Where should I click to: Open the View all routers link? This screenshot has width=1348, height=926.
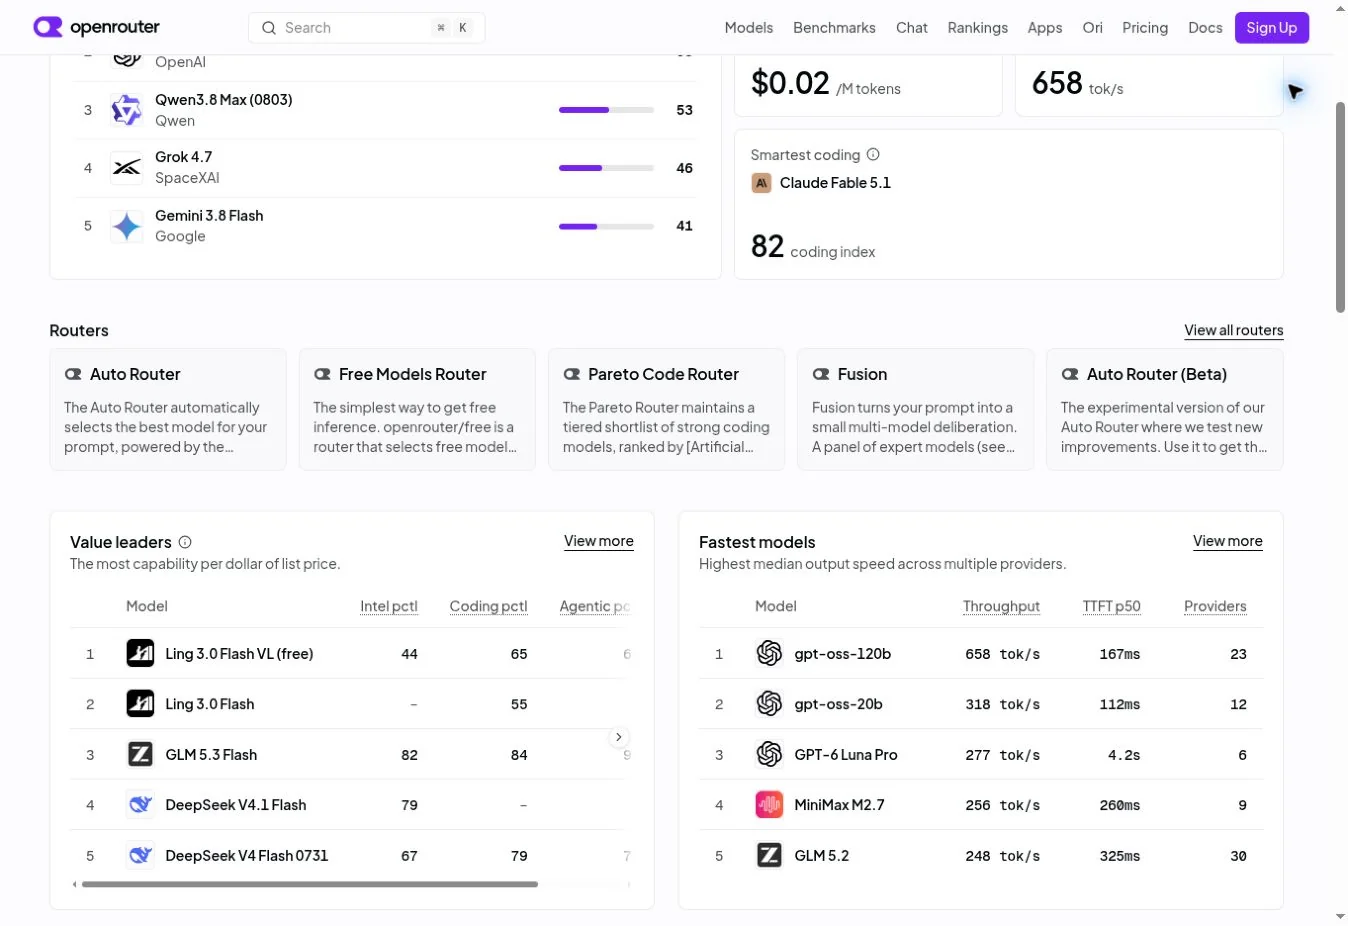pos(1234,330)
